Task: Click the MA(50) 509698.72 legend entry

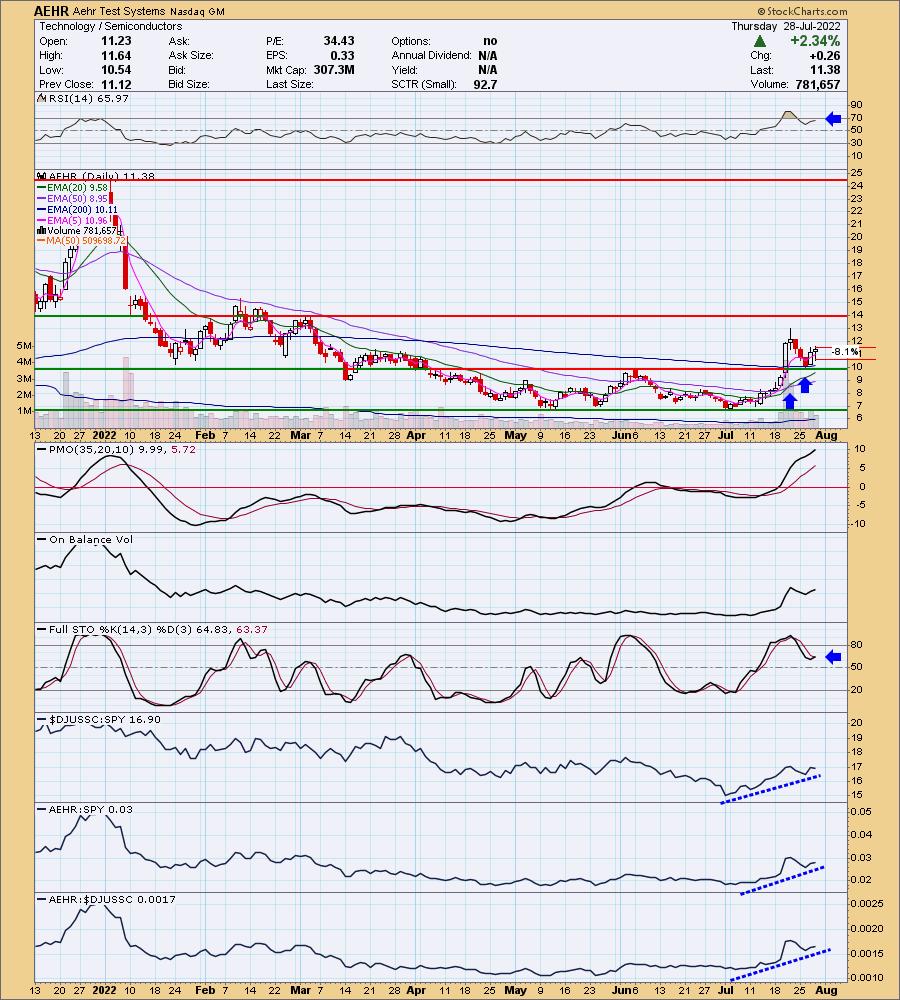Action: point(86,241)
